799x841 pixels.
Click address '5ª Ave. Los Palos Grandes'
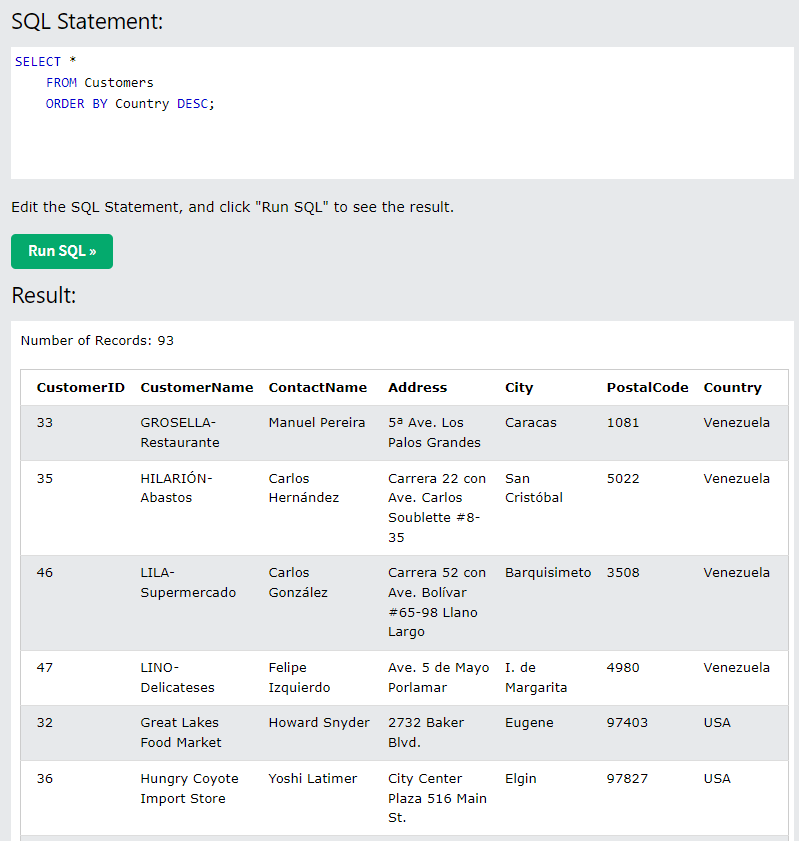[434, 432]
